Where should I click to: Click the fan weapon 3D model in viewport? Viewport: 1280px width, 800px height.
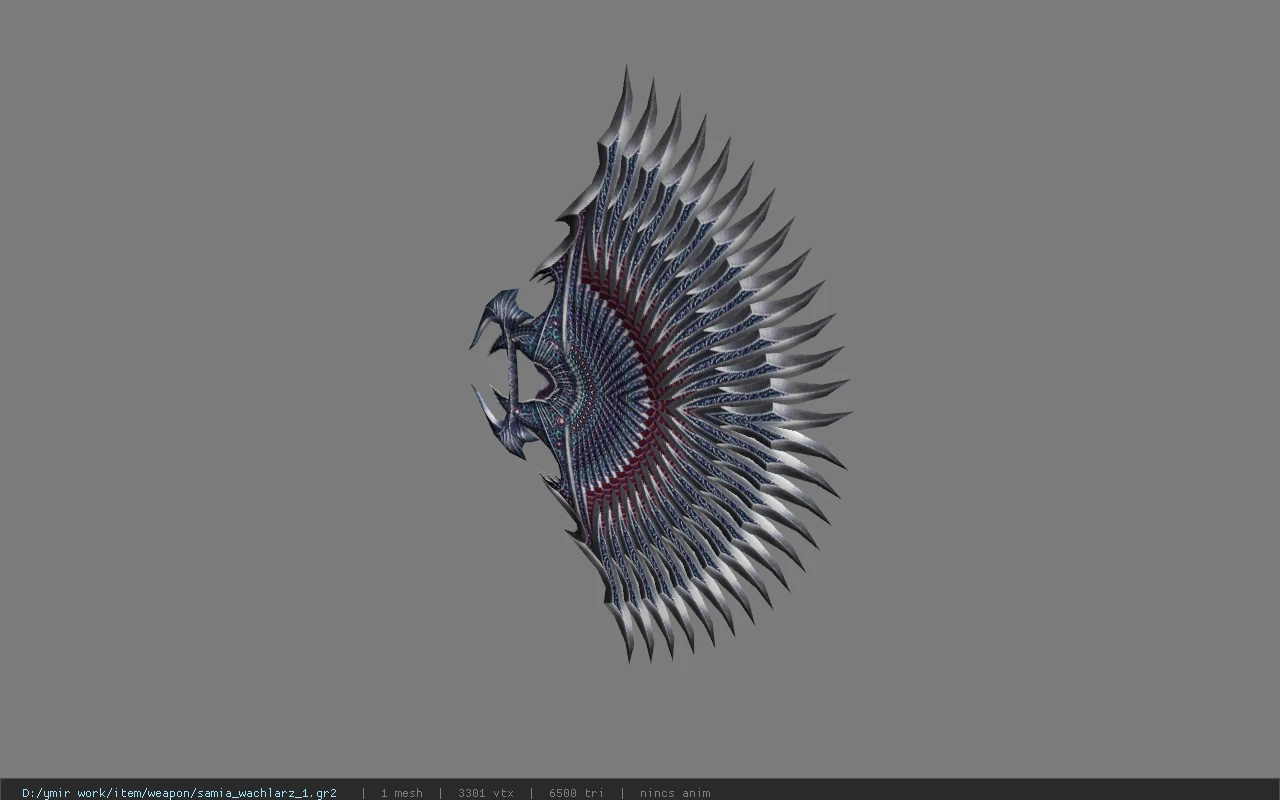660,365
